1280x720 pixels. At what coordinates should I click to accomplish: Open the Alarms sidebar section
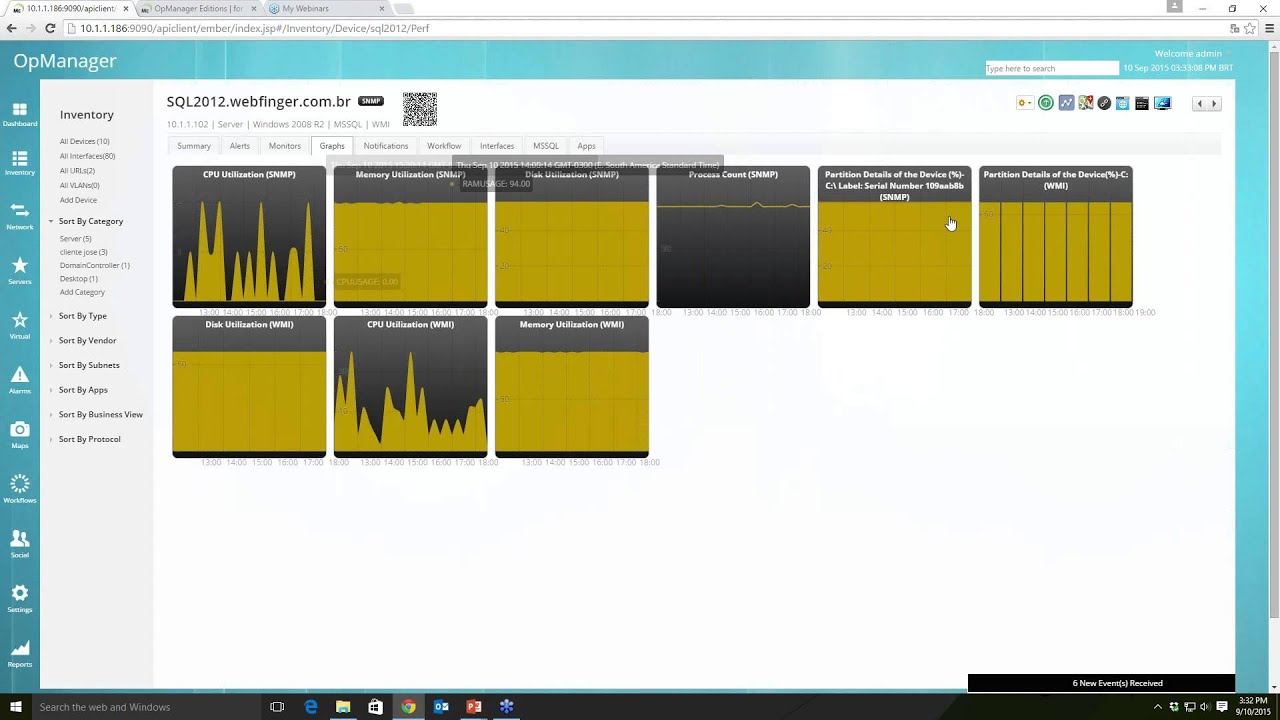point(20,380)
